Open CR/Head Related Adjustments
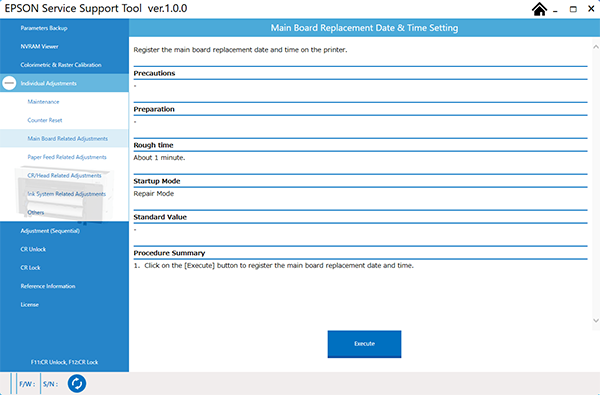The width and height of the screenshot is (600, 395). (64, 175)
